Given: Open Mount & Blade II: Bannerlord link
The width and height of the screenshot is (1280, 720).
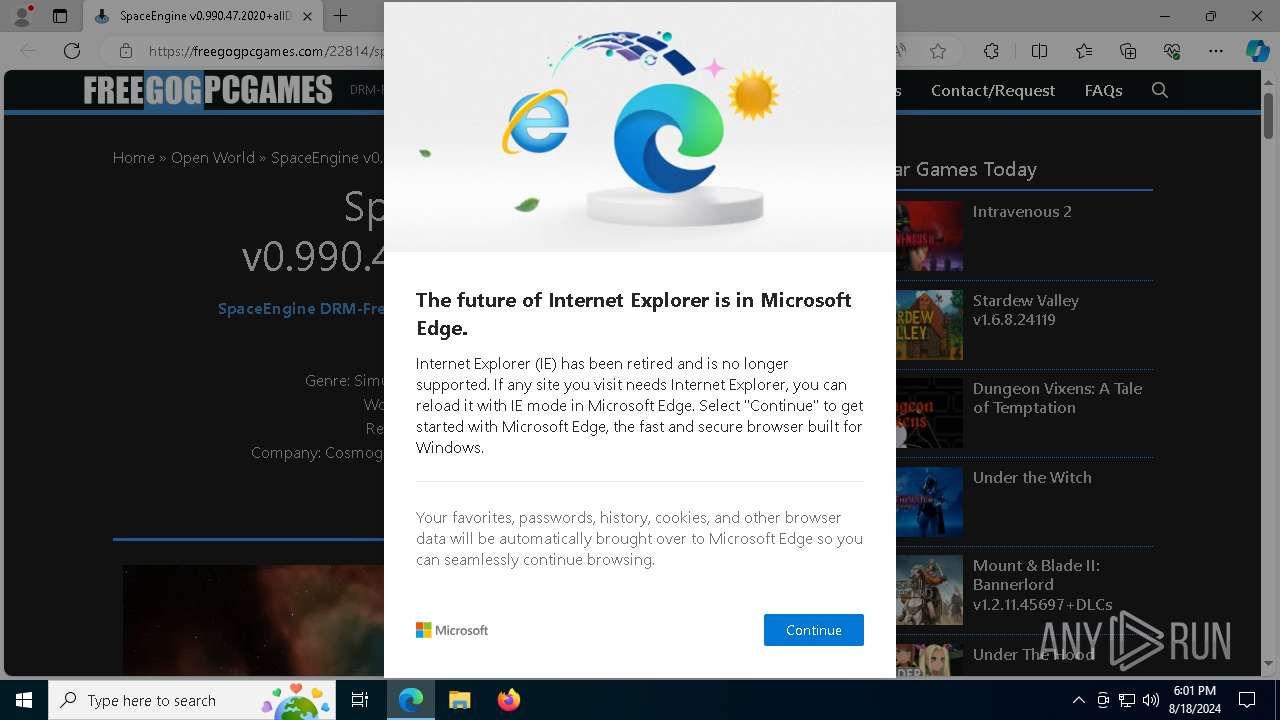Looking at the screenshot, I should 1043,585.
